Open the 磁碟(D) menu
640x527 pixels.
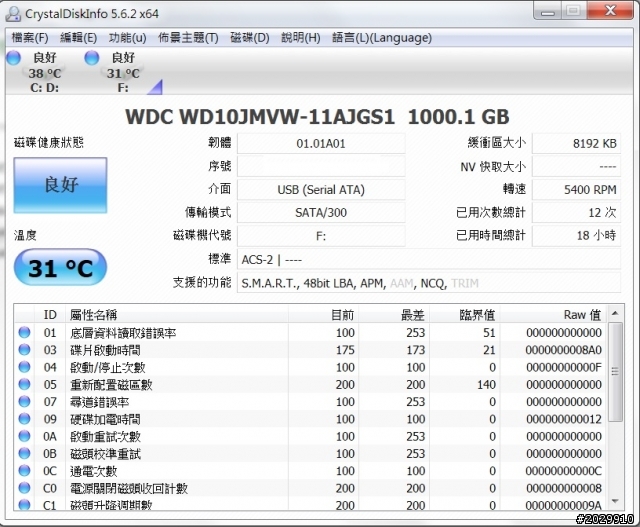click(249, 38)
